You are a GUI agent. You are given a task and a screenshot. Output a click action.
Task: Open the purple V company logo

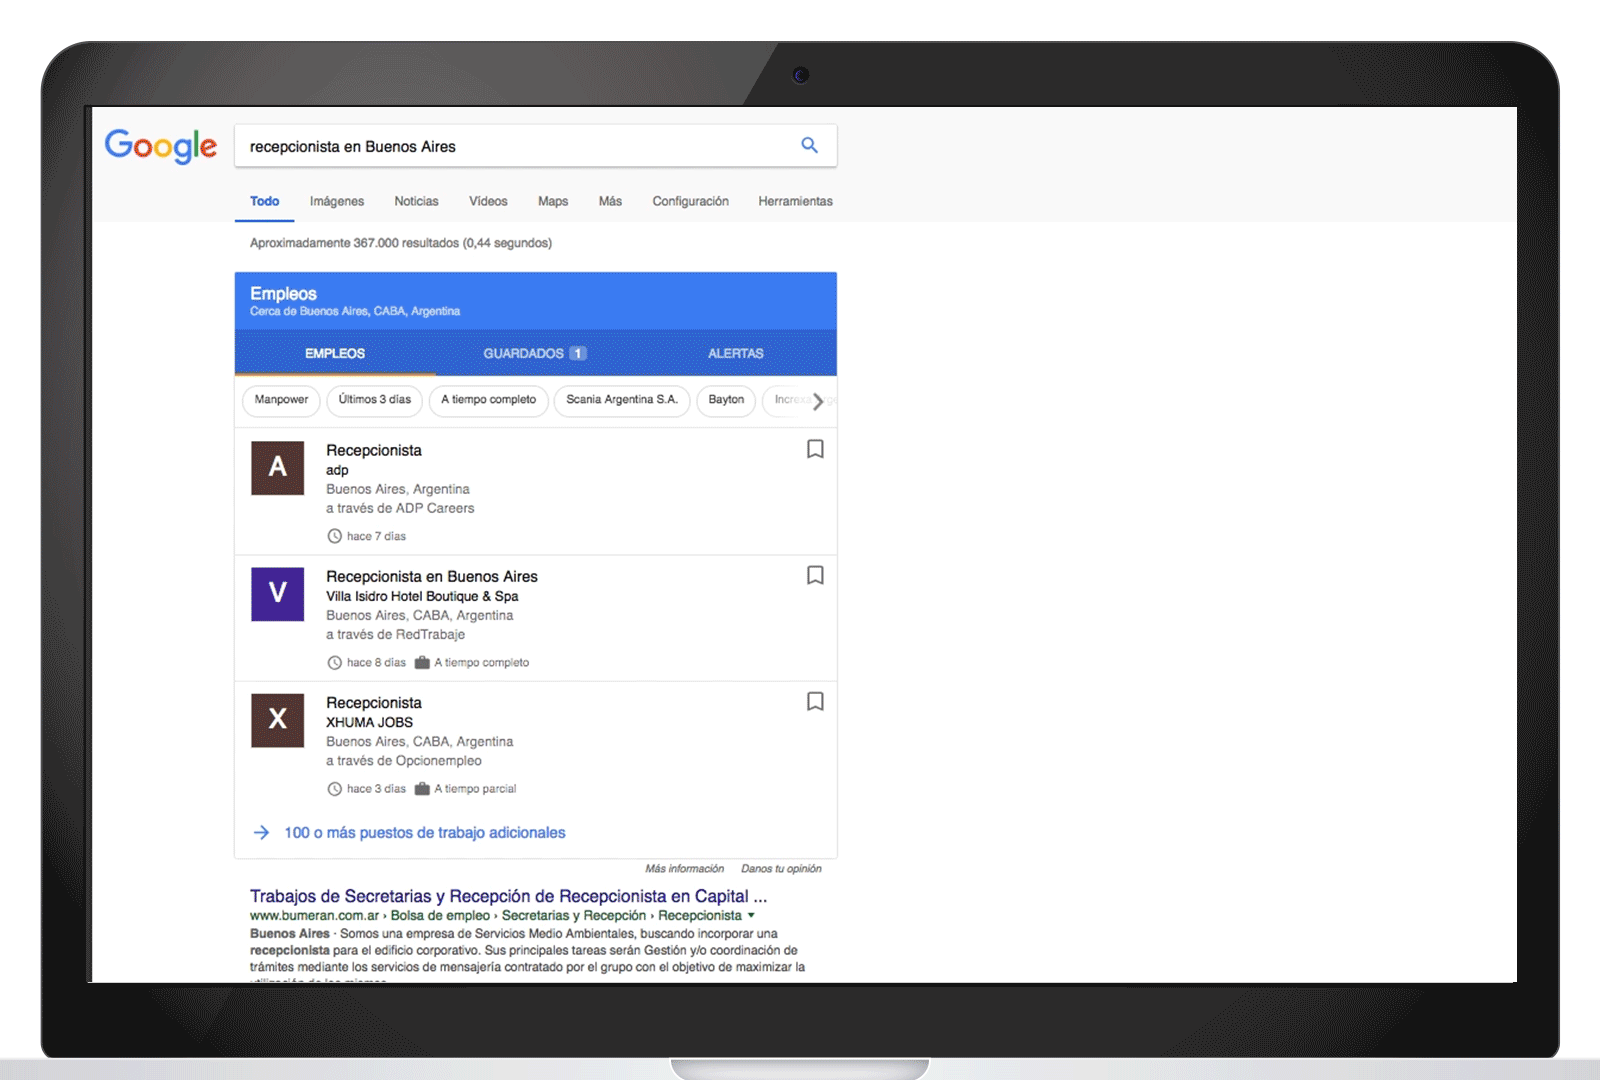277,594
